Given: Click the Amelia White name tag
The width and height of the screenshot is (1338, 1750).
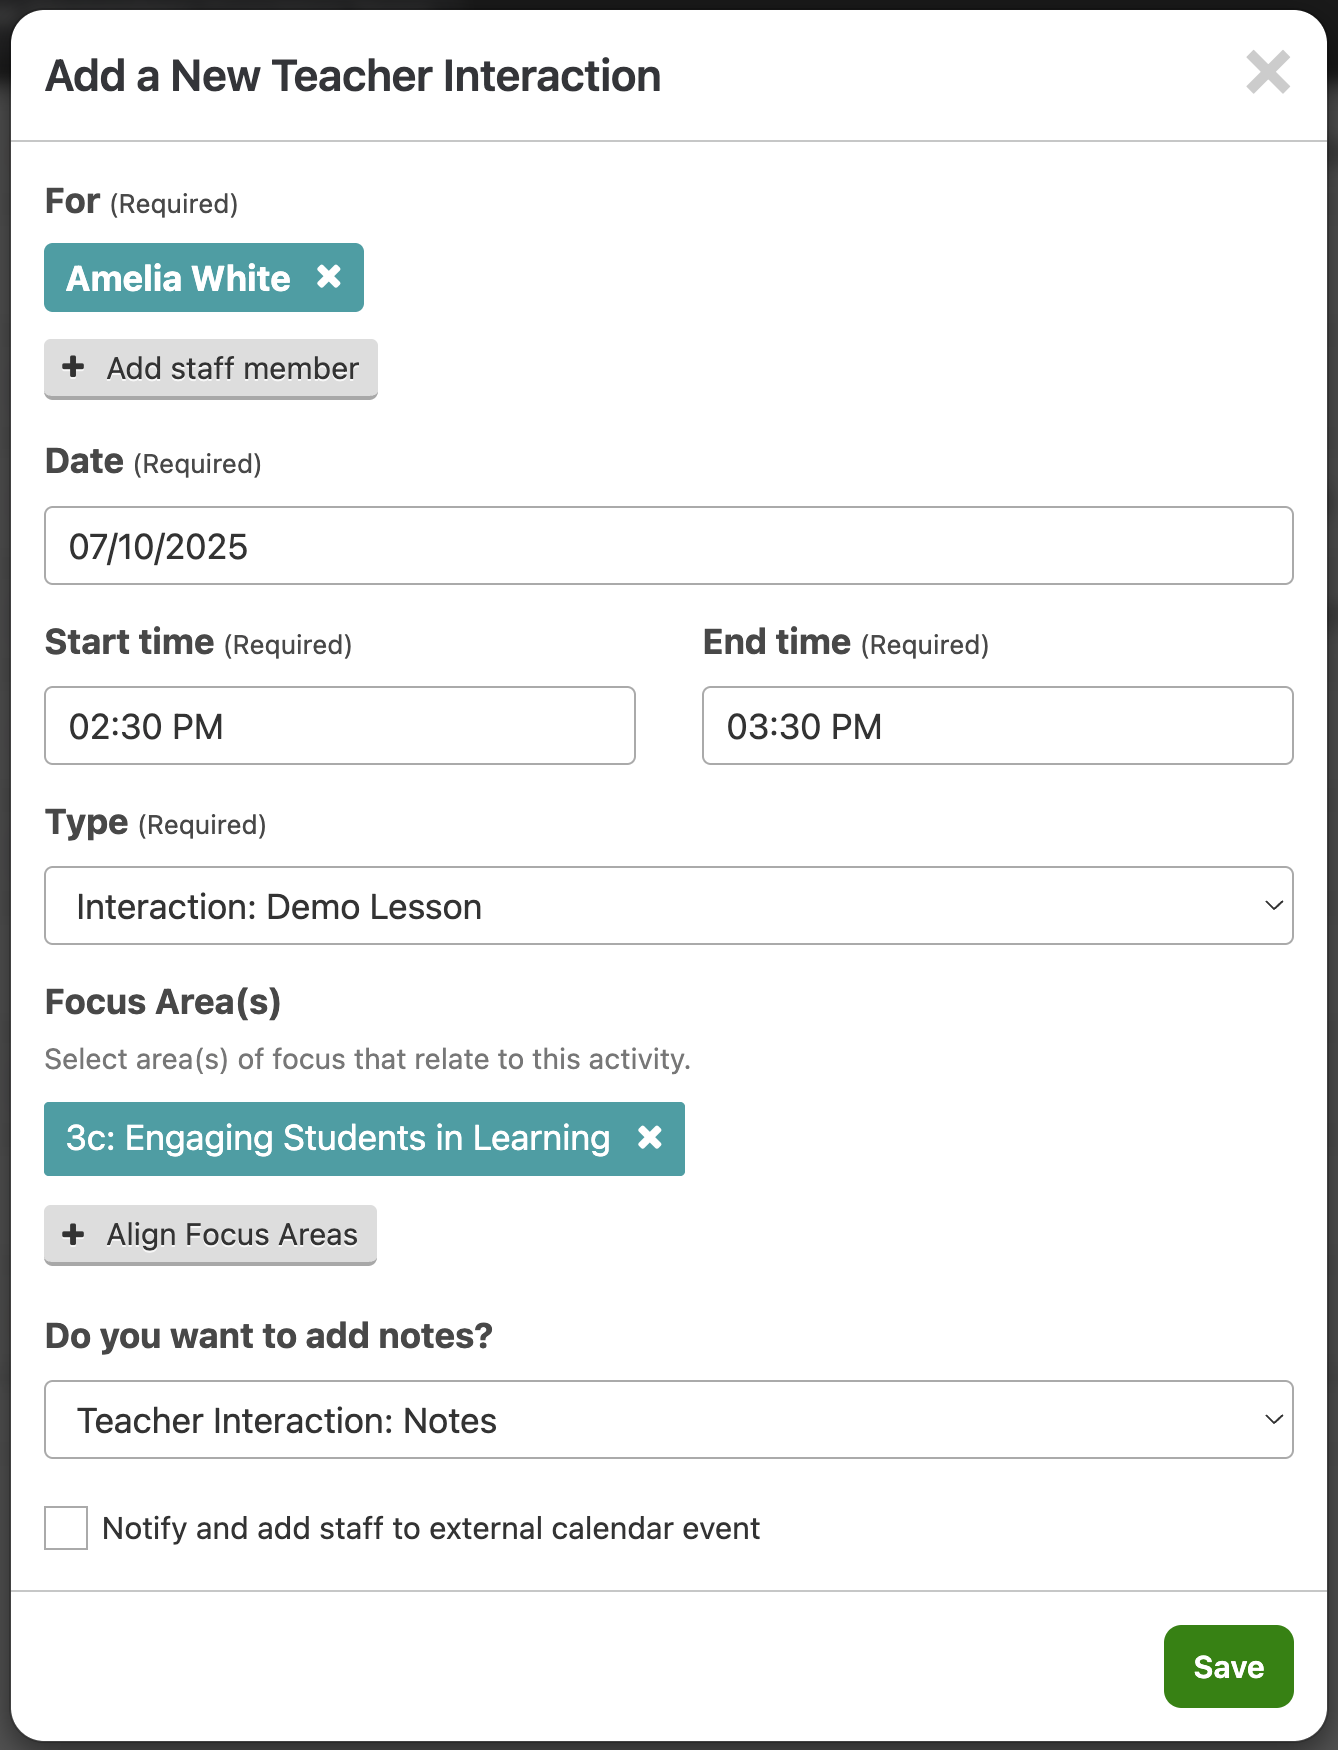Looking at the screenshot, I should 178,278.
